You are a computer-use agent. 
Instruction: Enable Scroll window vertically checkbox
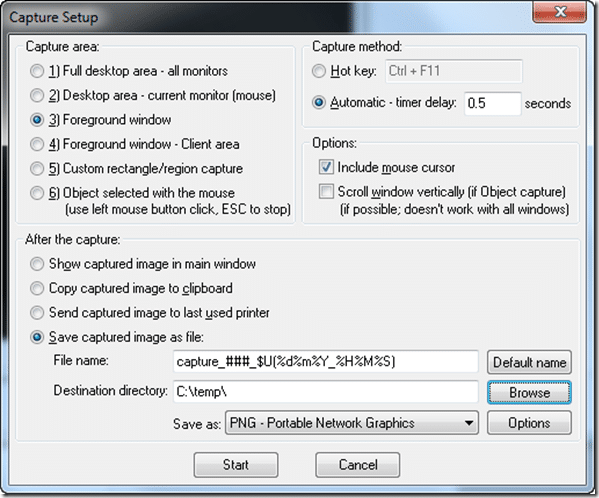(x=326, y=191)
